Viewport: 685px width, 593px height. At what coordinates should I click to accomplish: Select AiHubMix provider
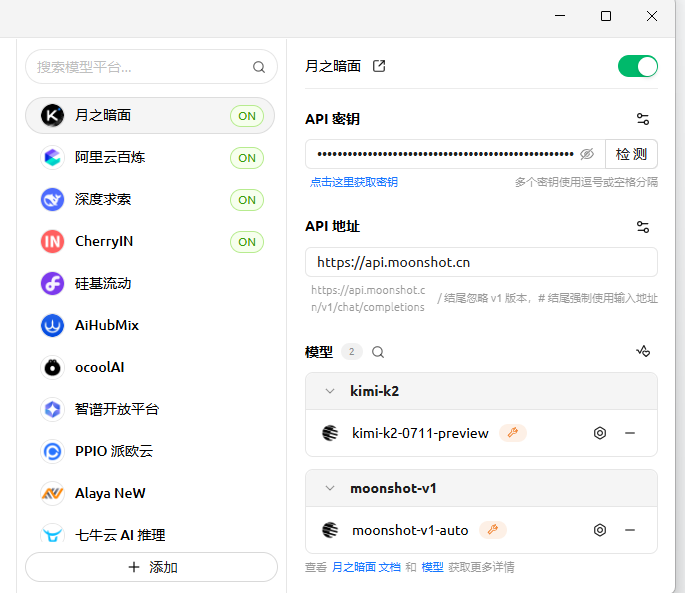coord(150,325)
